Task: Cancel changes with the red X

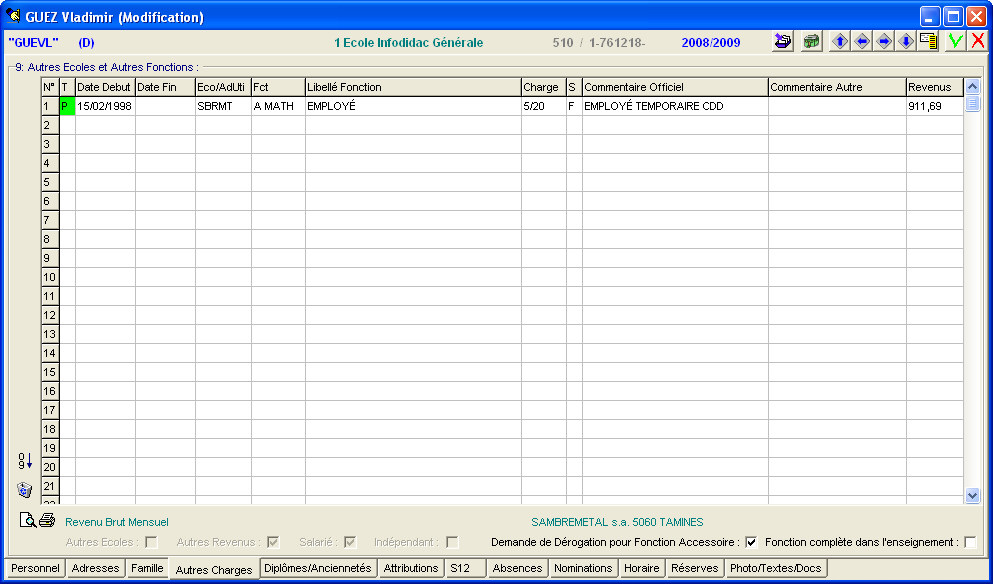Action: [978, 42]
